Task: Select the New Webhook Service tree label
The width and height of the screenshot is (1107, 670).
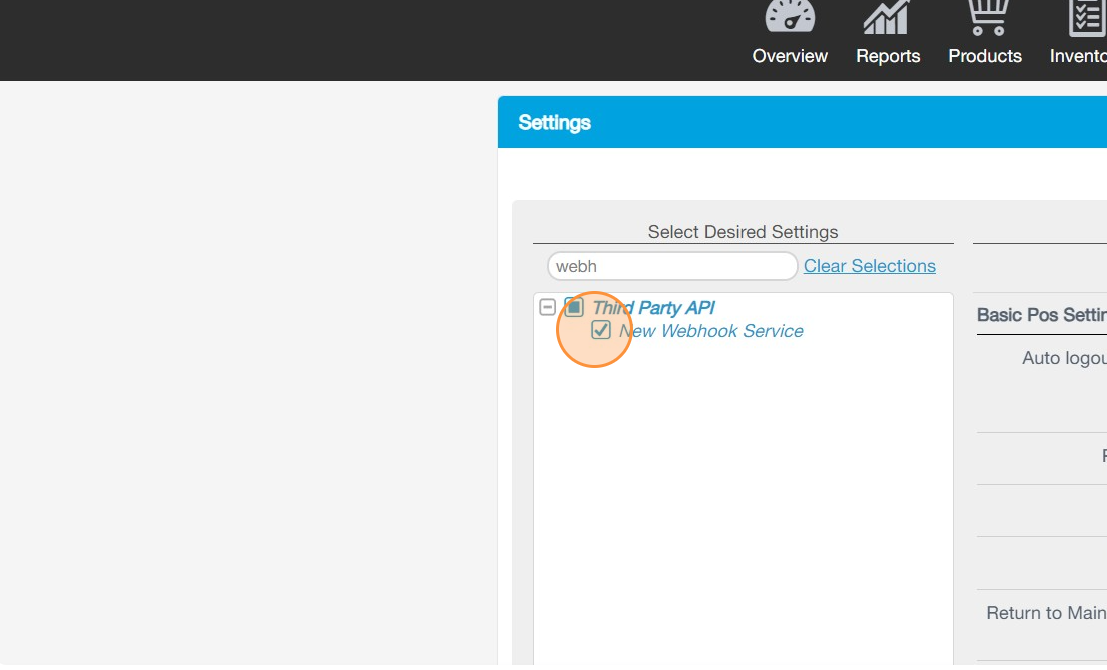Action: (x=711, y=331)
